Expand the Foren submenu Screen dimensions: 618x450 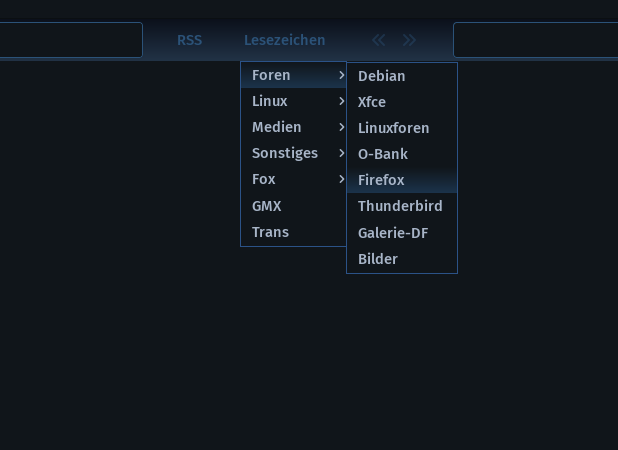pos(293,75)
